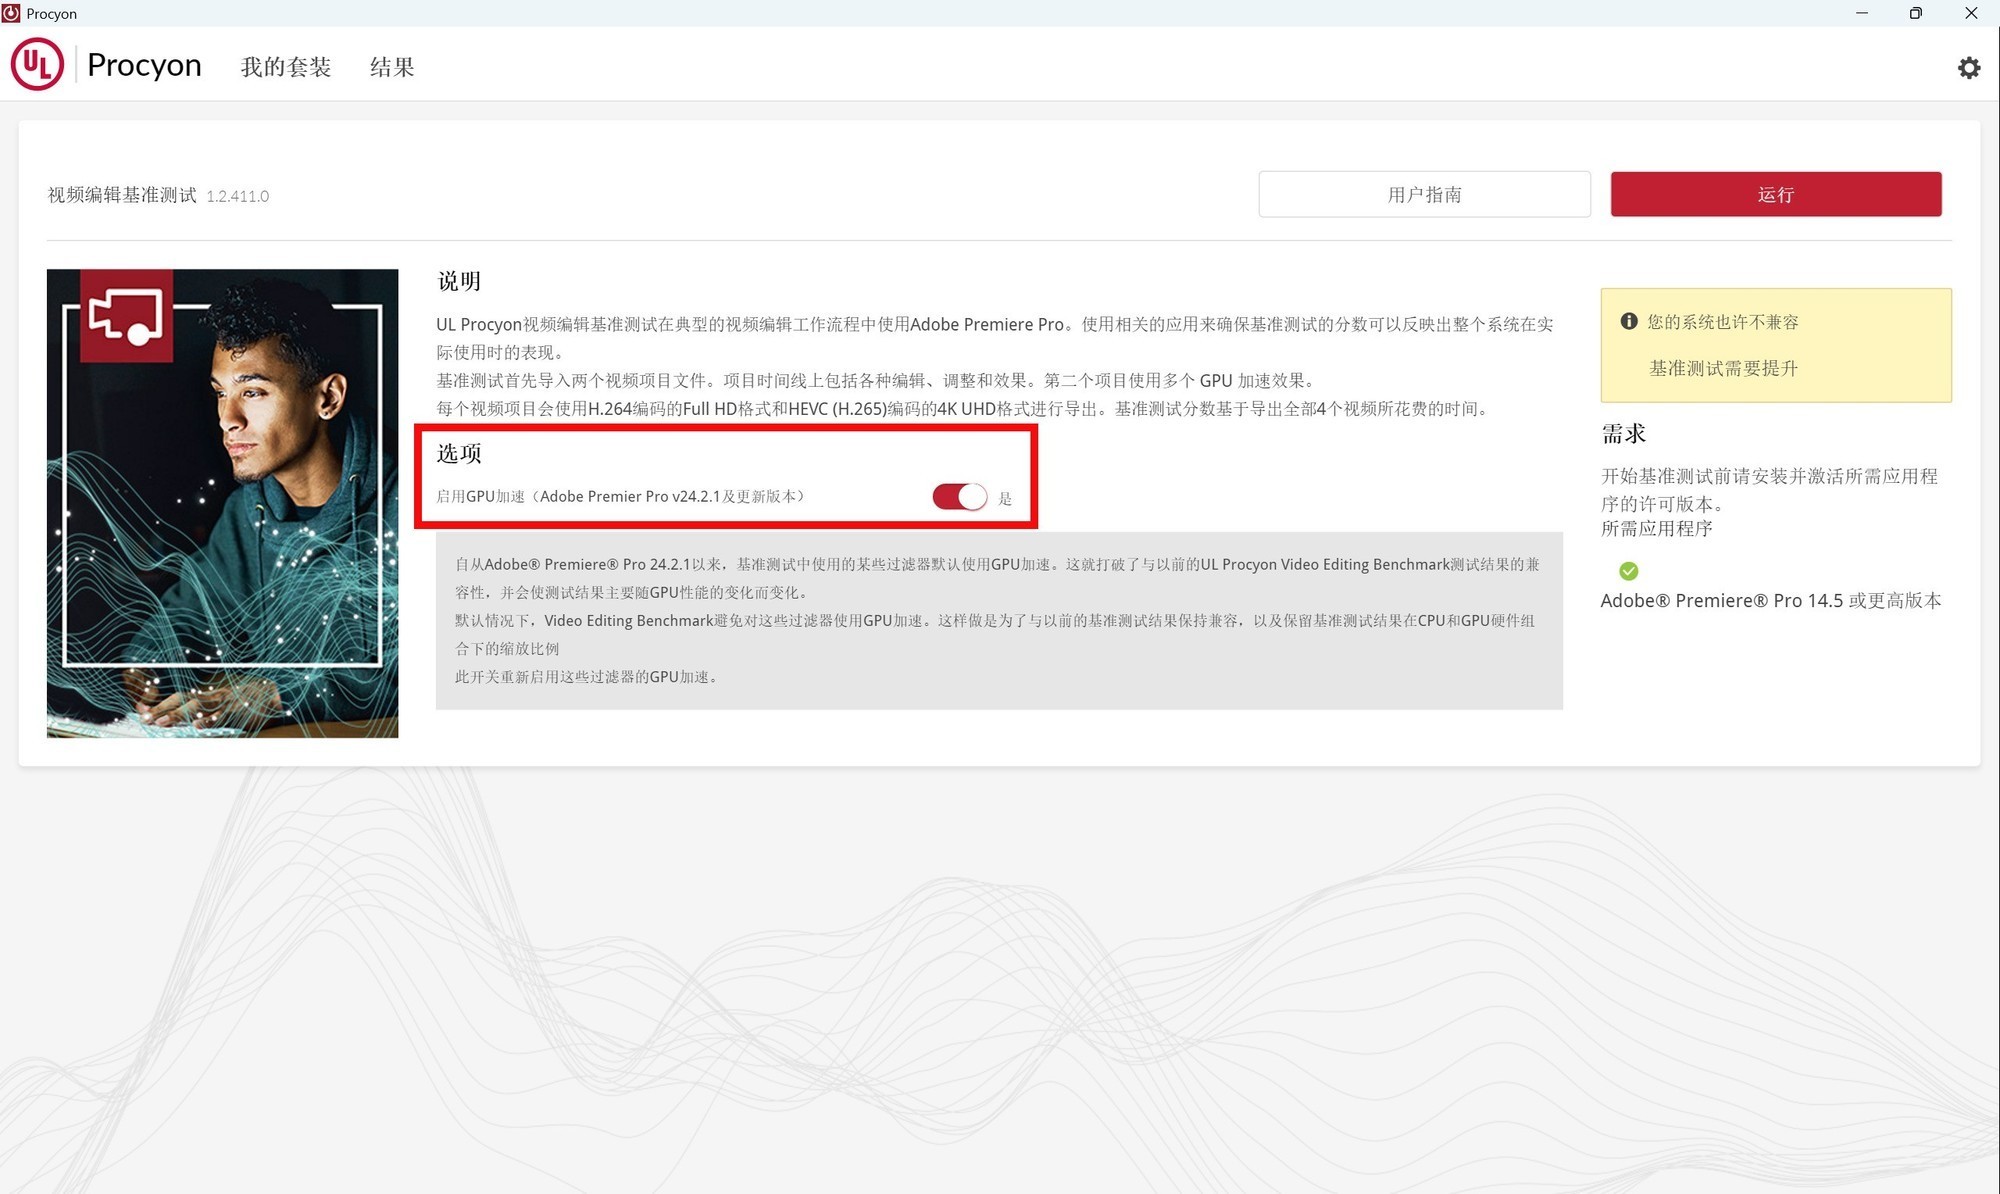The width and height of the screenshot is (2000, 1194).
Task: Open the Procyon settings gear icon
Action: pyautogui.click(x=1968, y=67)
